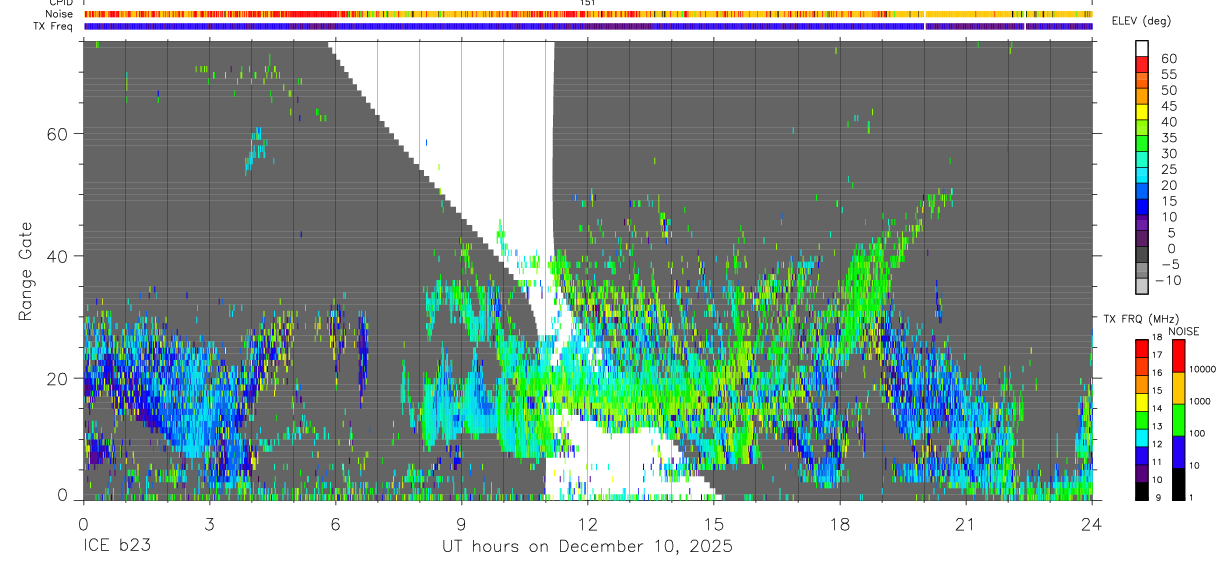Choose the cyan 20–25 degree ELEV swatch
Image resolution: width=1228 pixels, height=567 pixels.
click(x=1142, y=176)
